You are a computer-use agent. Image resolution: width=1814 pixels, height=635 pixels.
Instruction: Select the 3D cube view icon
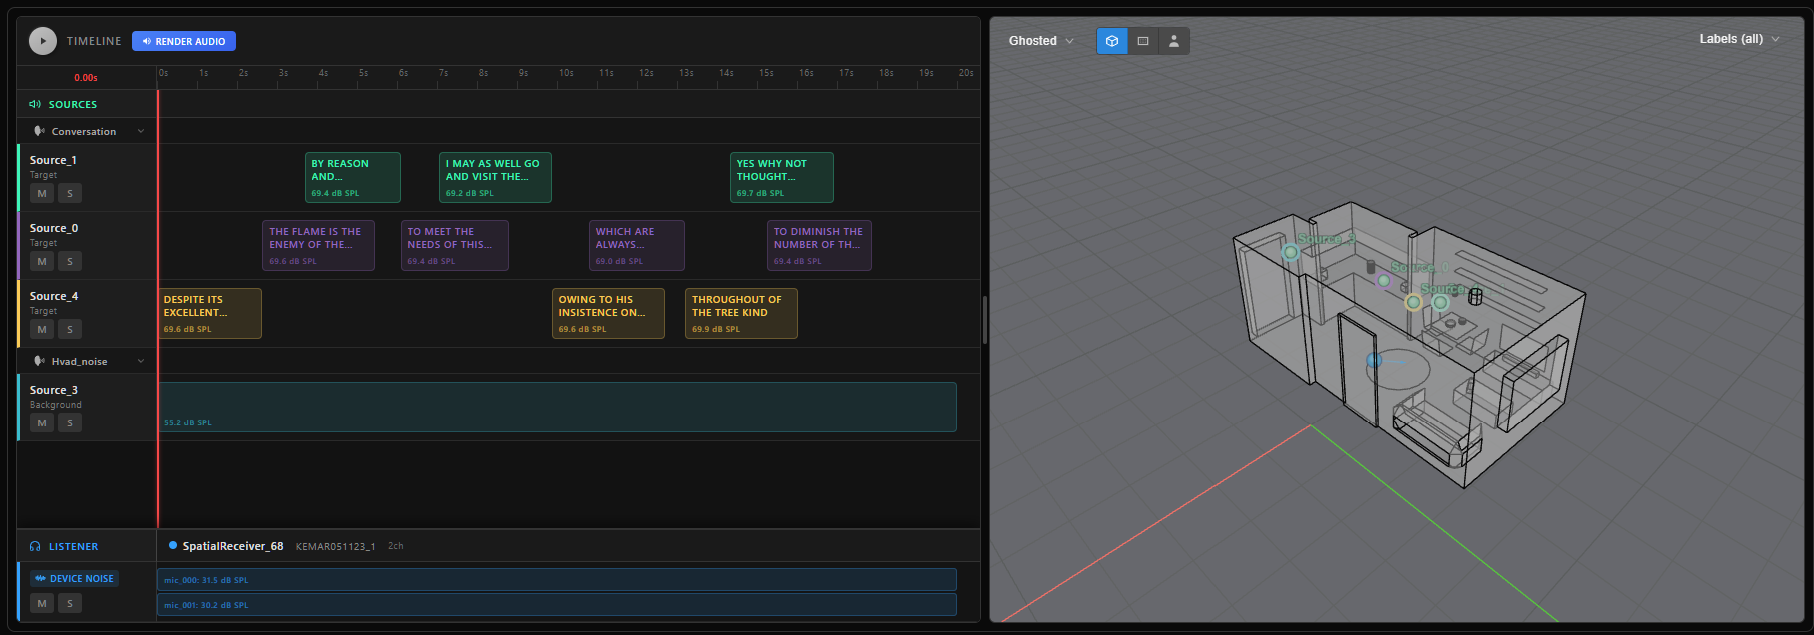pyautogui.click(x=1112, y=41)
